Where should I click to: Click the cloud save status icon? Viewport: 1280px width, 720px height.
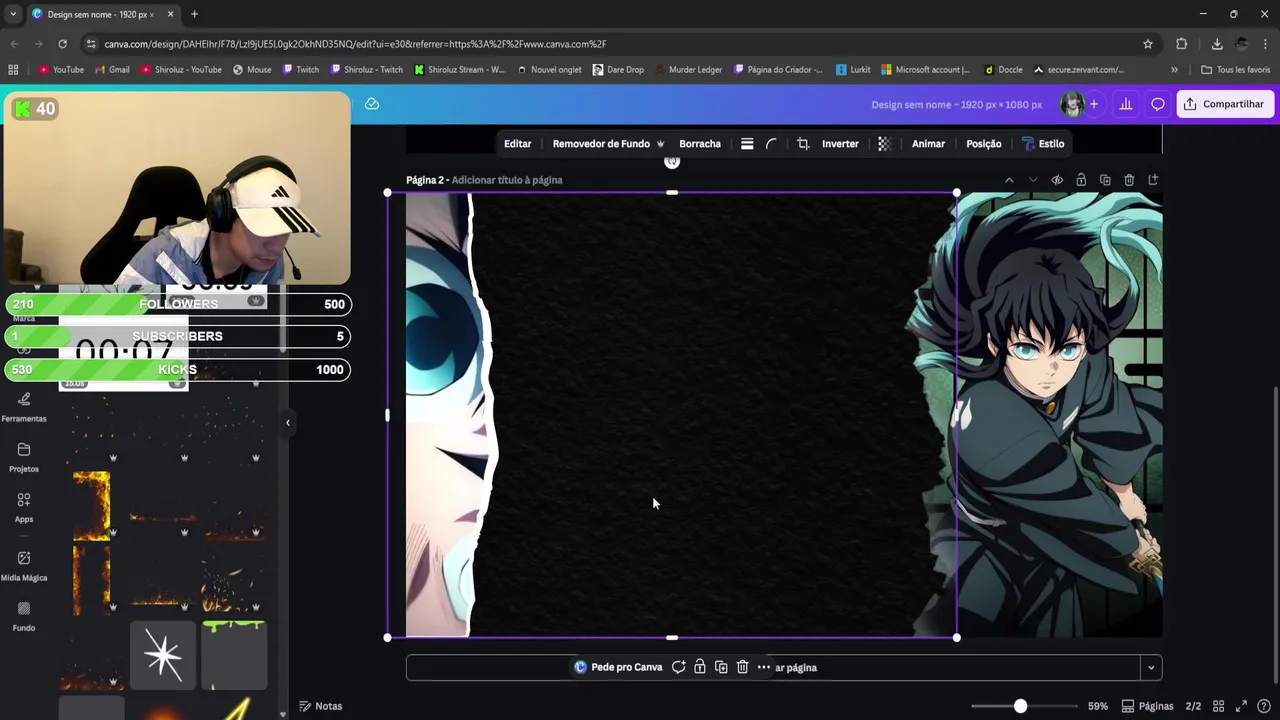point(372,104)
